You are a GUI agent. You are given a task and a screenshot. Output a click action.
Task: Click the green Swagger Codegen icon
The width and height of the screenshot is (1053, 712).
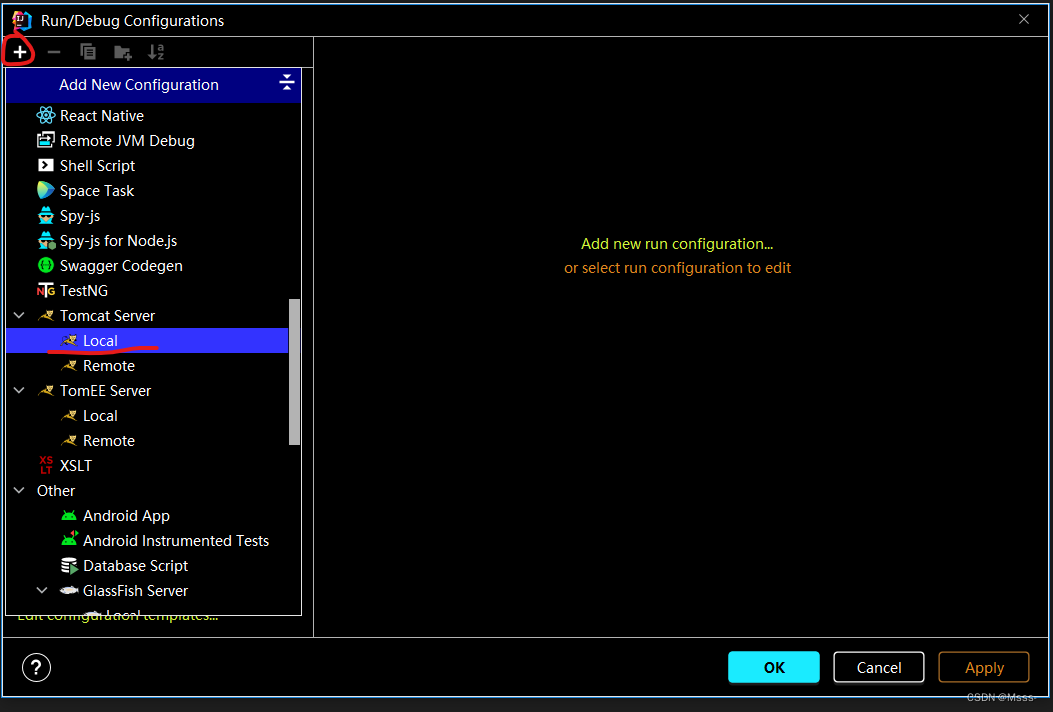(x=46, y=265)
